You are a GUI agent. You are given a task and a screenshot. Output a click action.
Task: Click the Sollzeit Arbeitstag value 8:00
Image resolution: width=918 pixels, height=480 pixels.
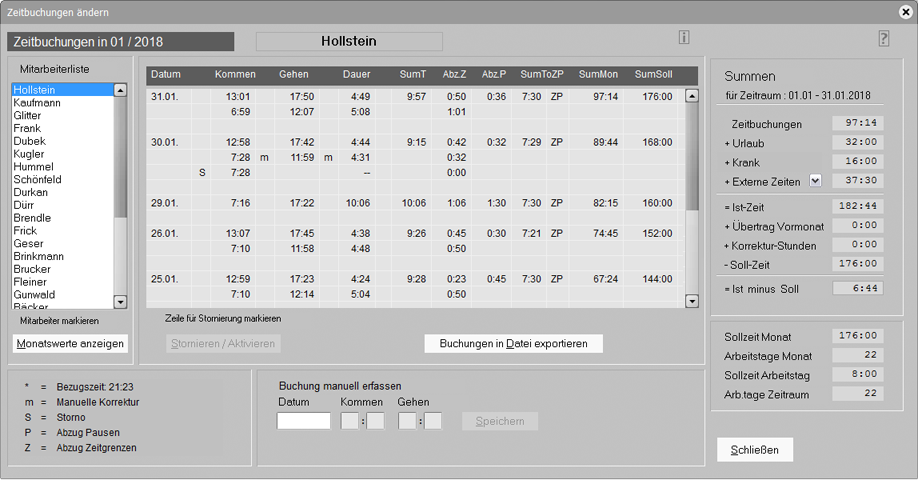858,374
